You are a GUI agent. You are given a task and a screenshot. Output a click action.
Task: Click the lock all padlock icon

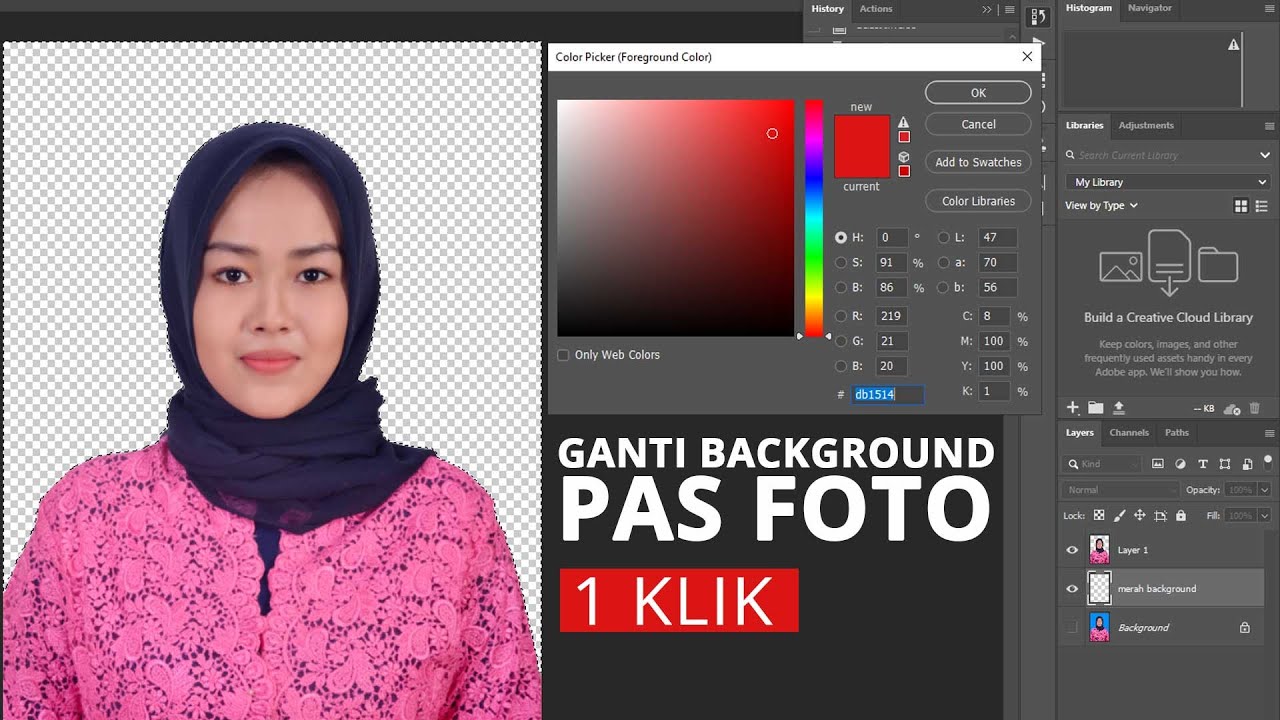pos(1181,516)
